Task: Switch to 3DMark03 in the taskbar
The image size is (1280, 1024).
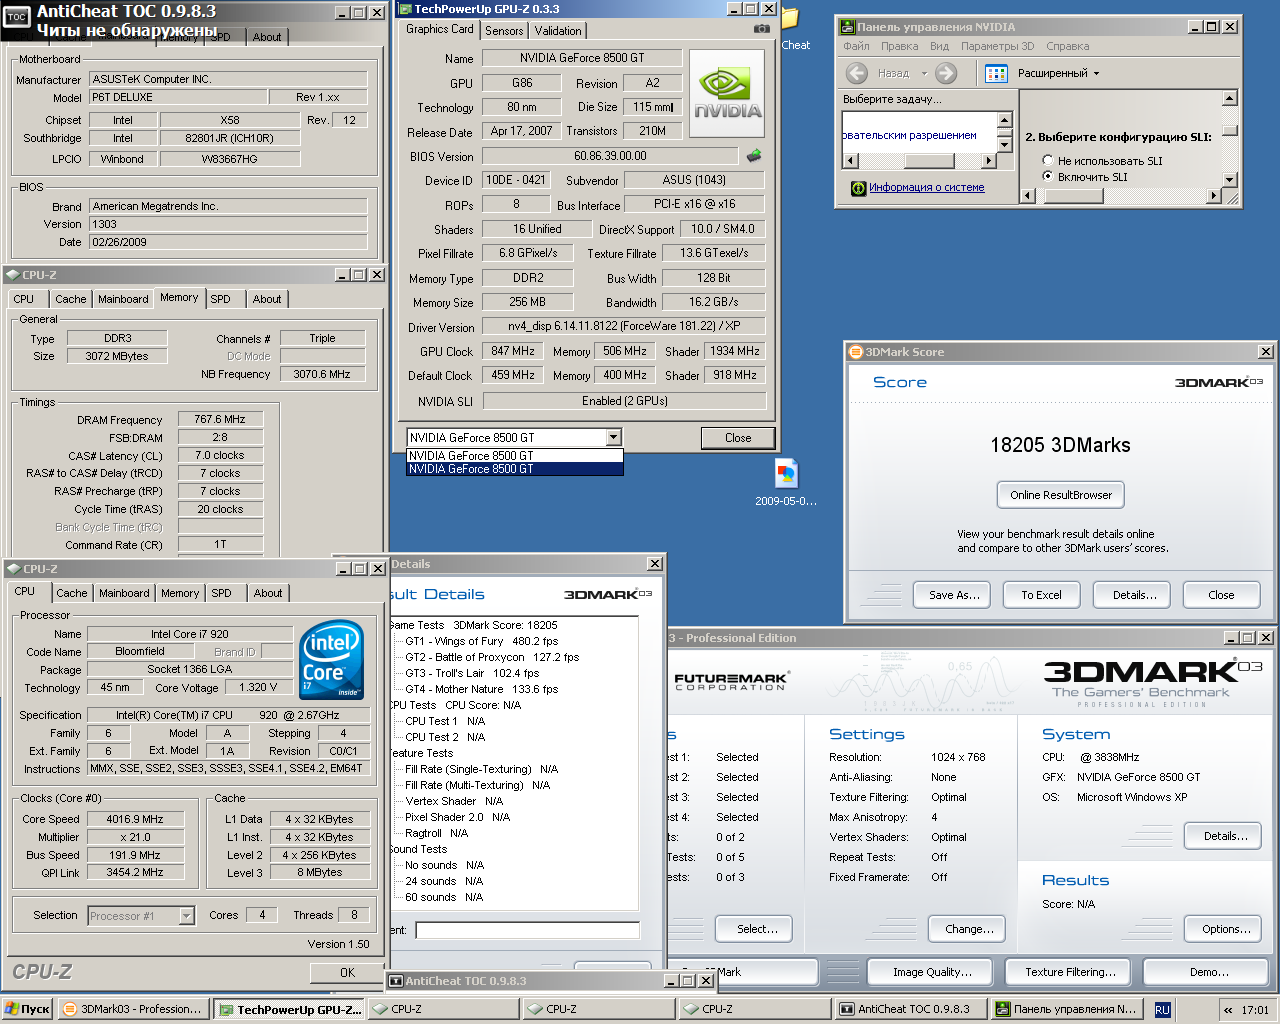Action: point(133,1009)
